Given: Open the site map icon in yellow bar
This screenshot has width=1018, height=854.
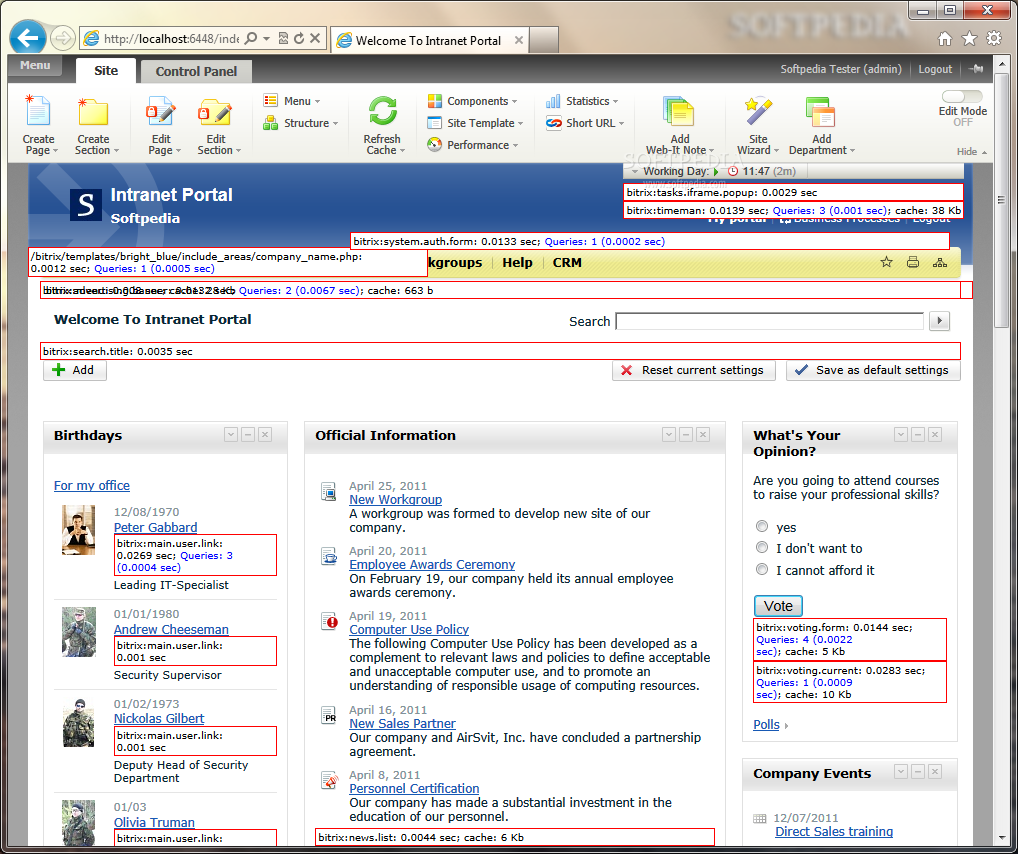Looking at the screenshot, I should point(939,262).
